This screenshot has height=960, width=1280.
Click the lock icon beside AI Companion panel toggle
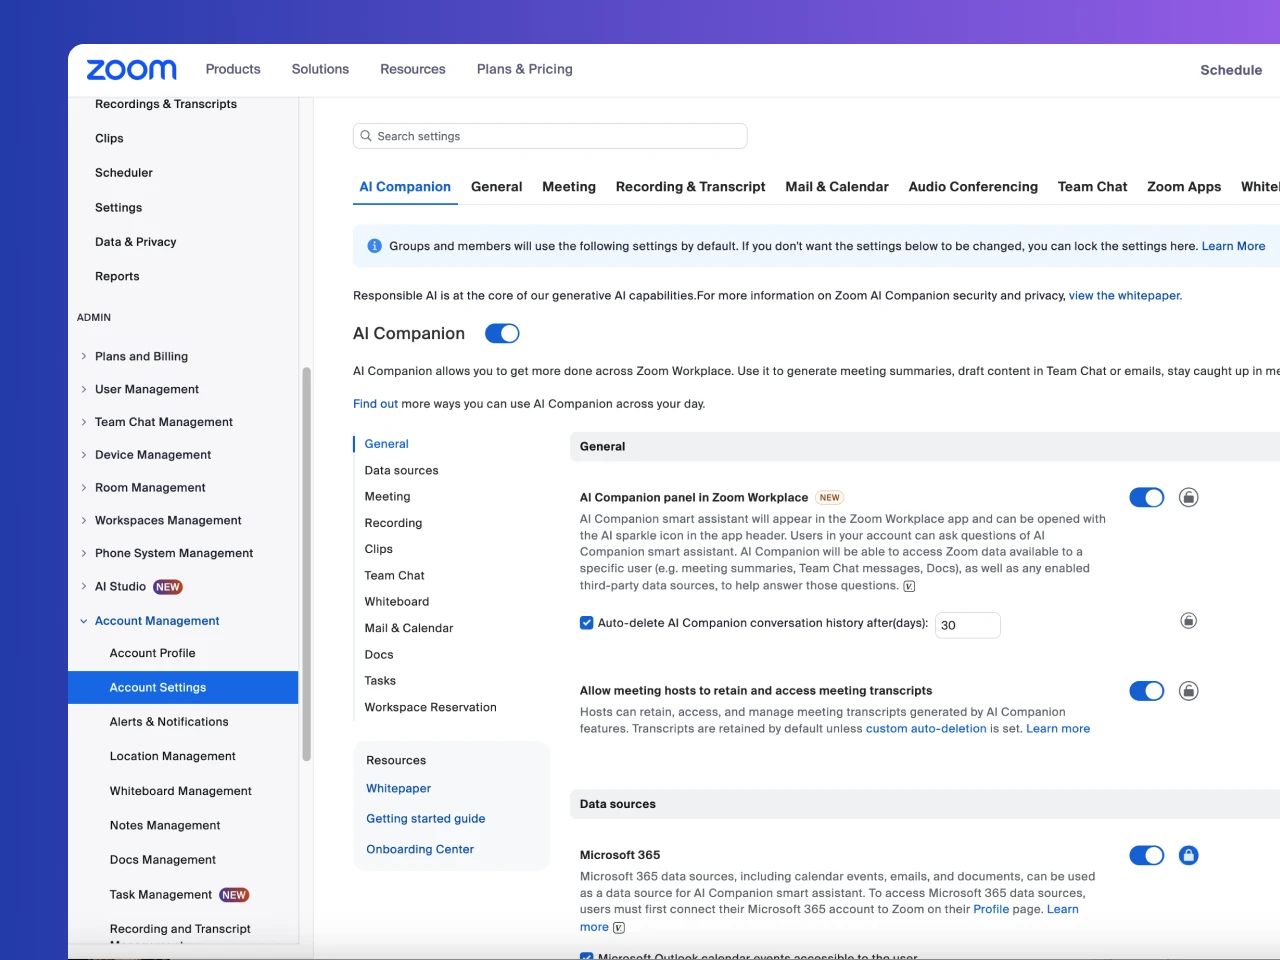[x=1188, y=497]
